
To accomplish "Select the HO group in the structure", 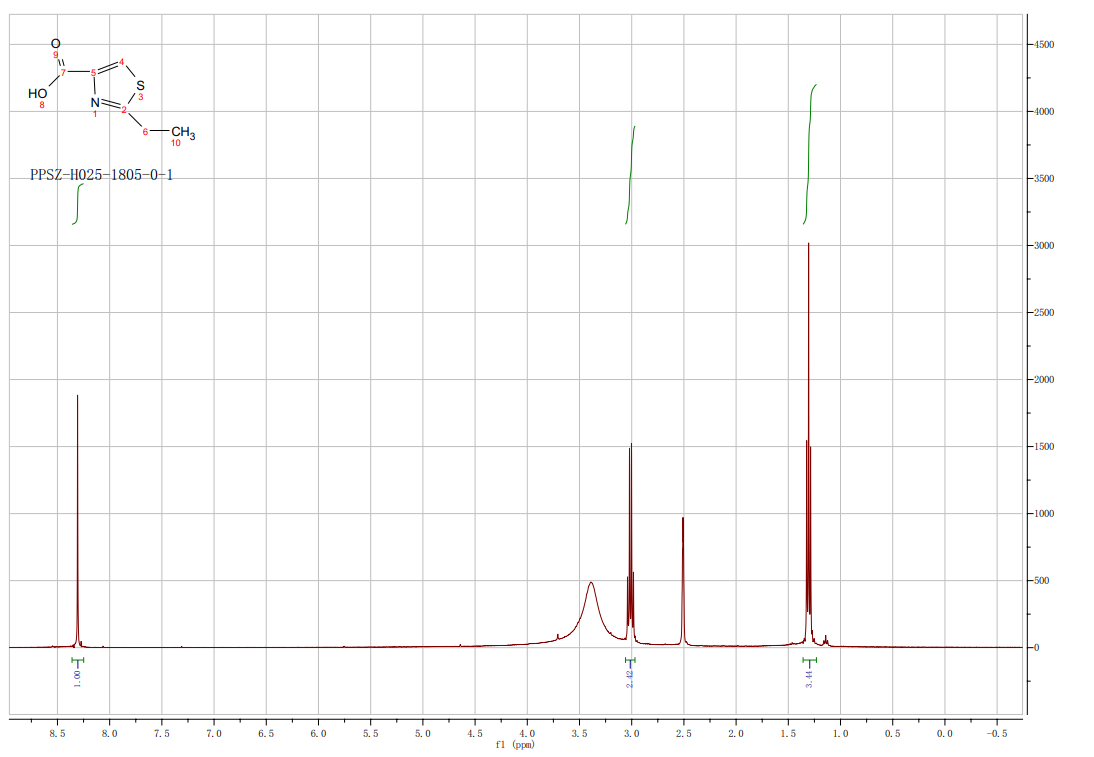I will coord(37,93).
